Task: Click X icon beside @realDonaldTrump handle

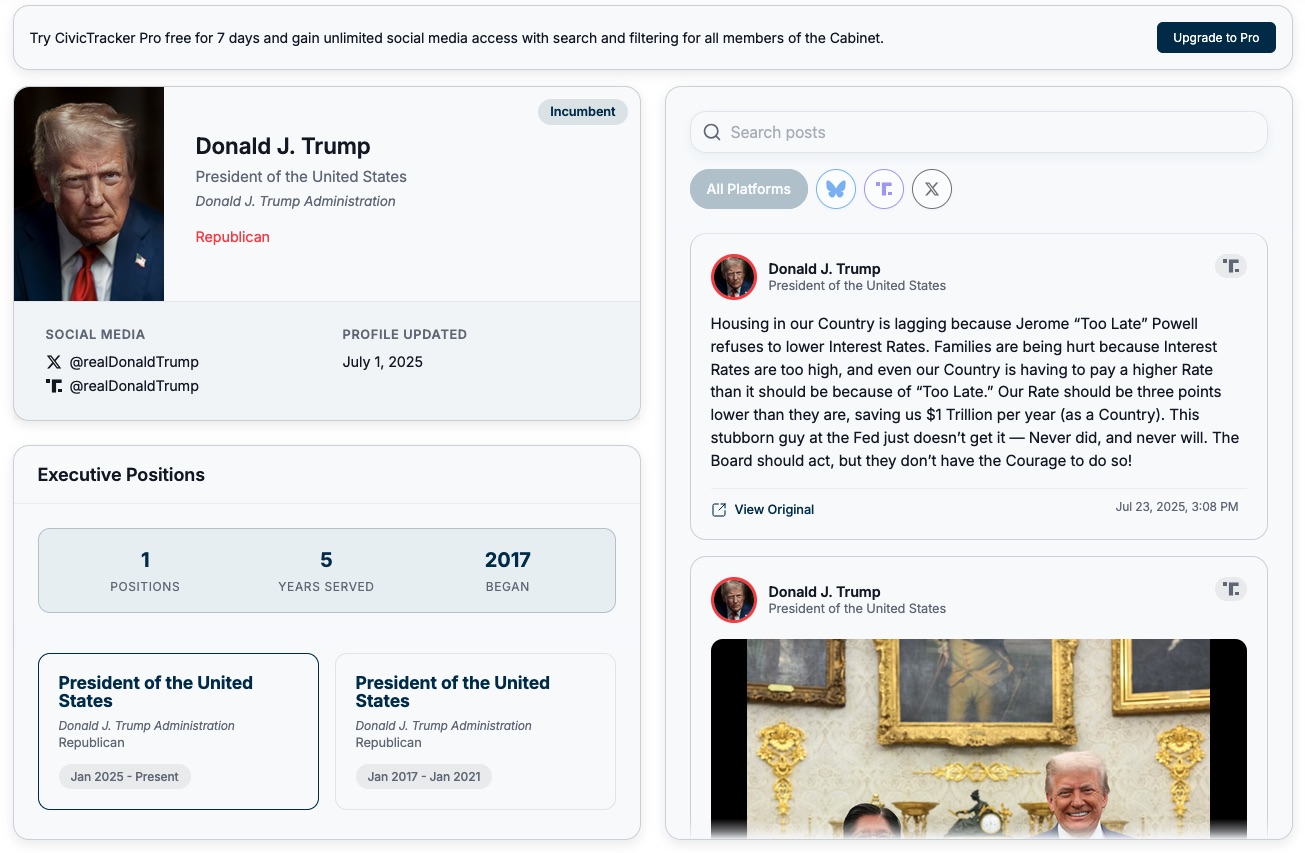Action: (x=54, y=362)
